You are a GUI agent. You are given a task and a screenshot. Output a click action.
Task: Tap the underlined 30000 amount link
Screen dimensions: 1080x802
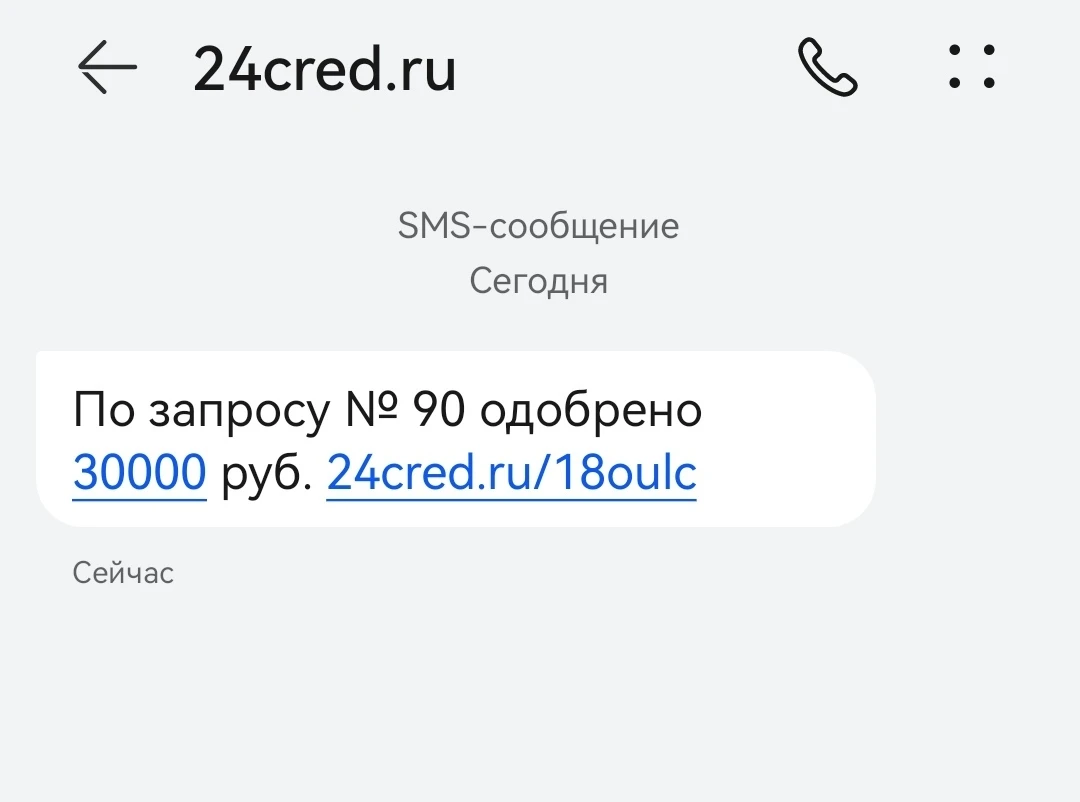(x=139, y=473)
